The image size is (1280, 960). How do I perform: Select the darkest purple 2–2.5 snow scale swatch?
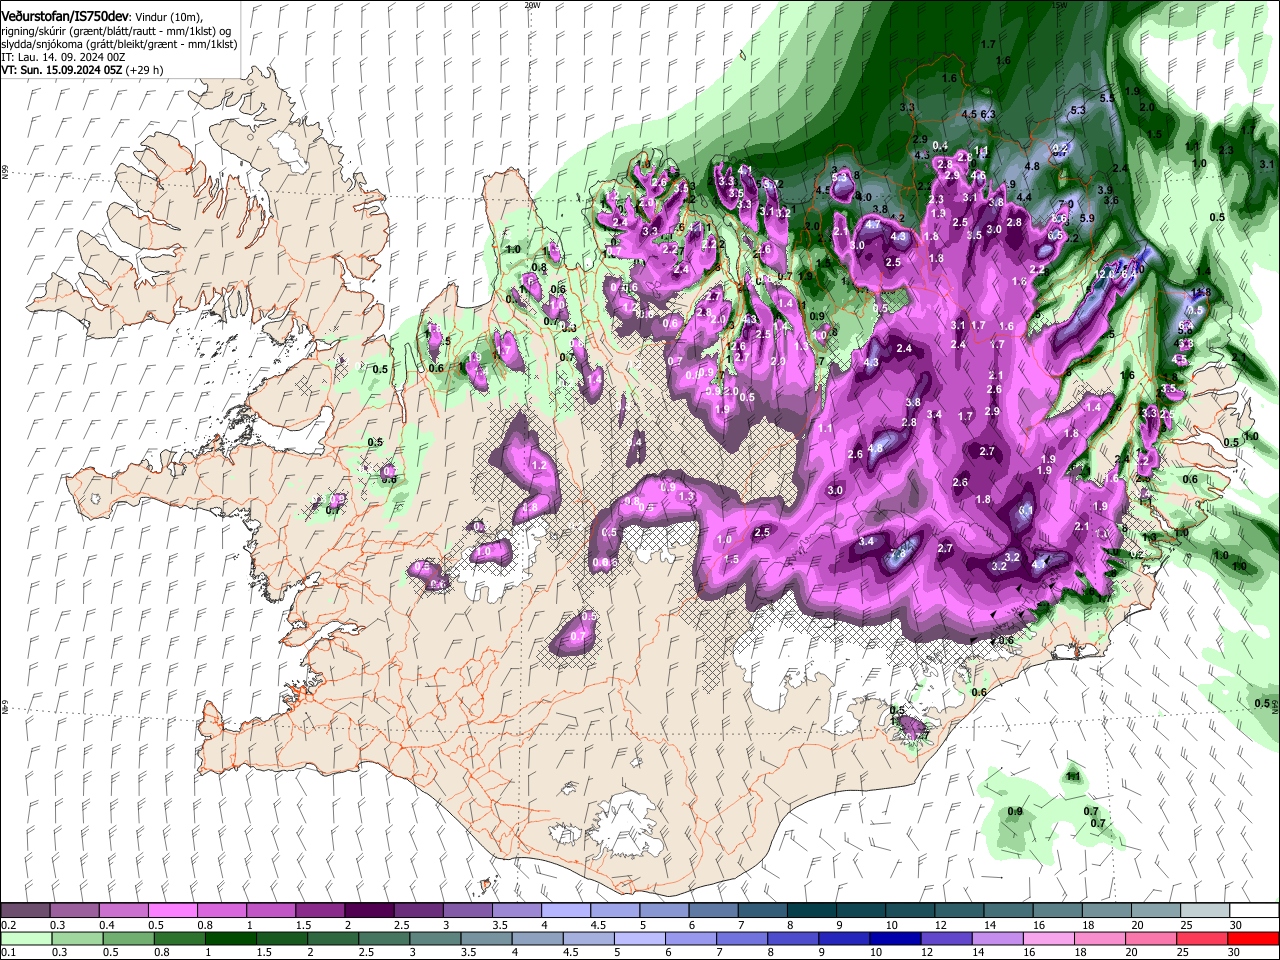(x=369, y=911)
